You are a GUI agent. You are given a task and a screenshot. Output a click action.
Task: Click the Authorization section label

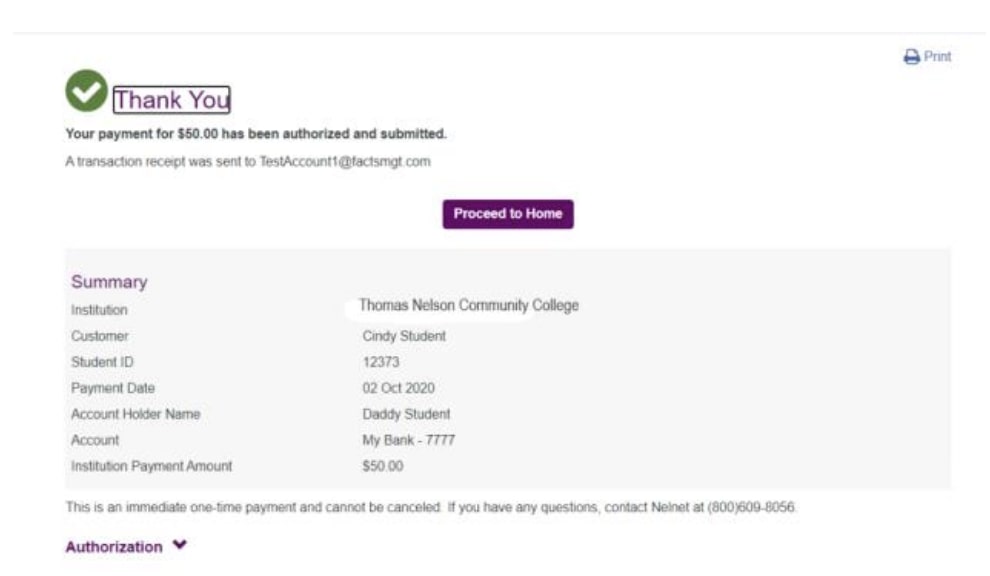tap(113, 547)
